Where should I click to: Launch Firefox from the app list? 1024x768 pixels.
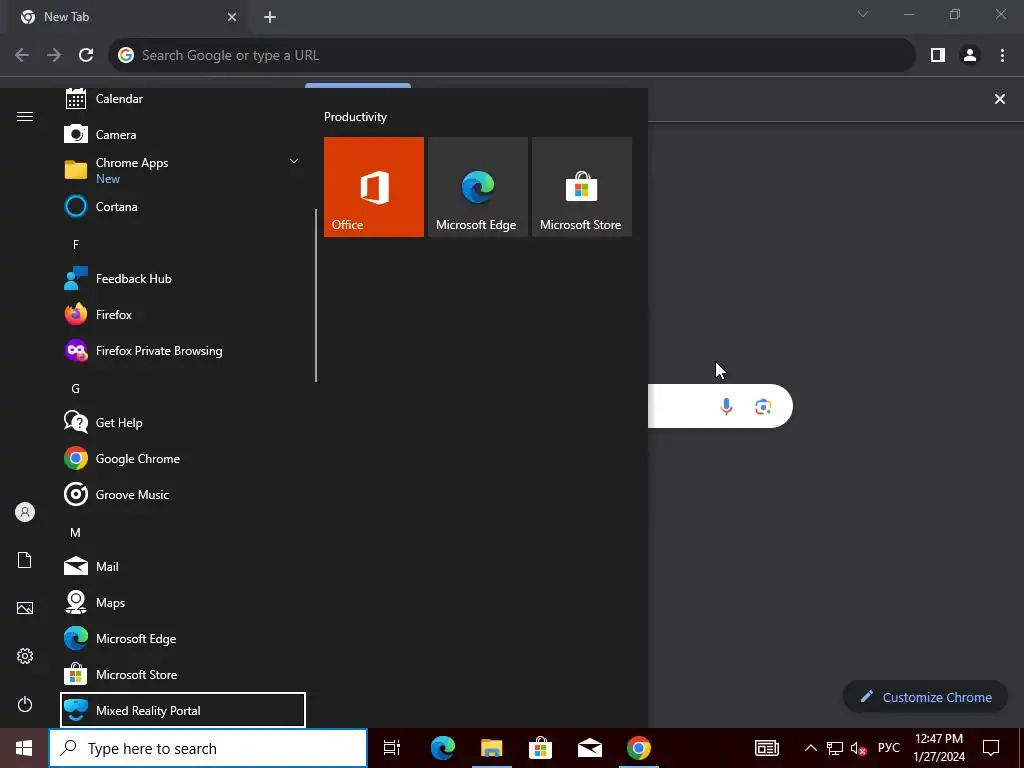183,314
